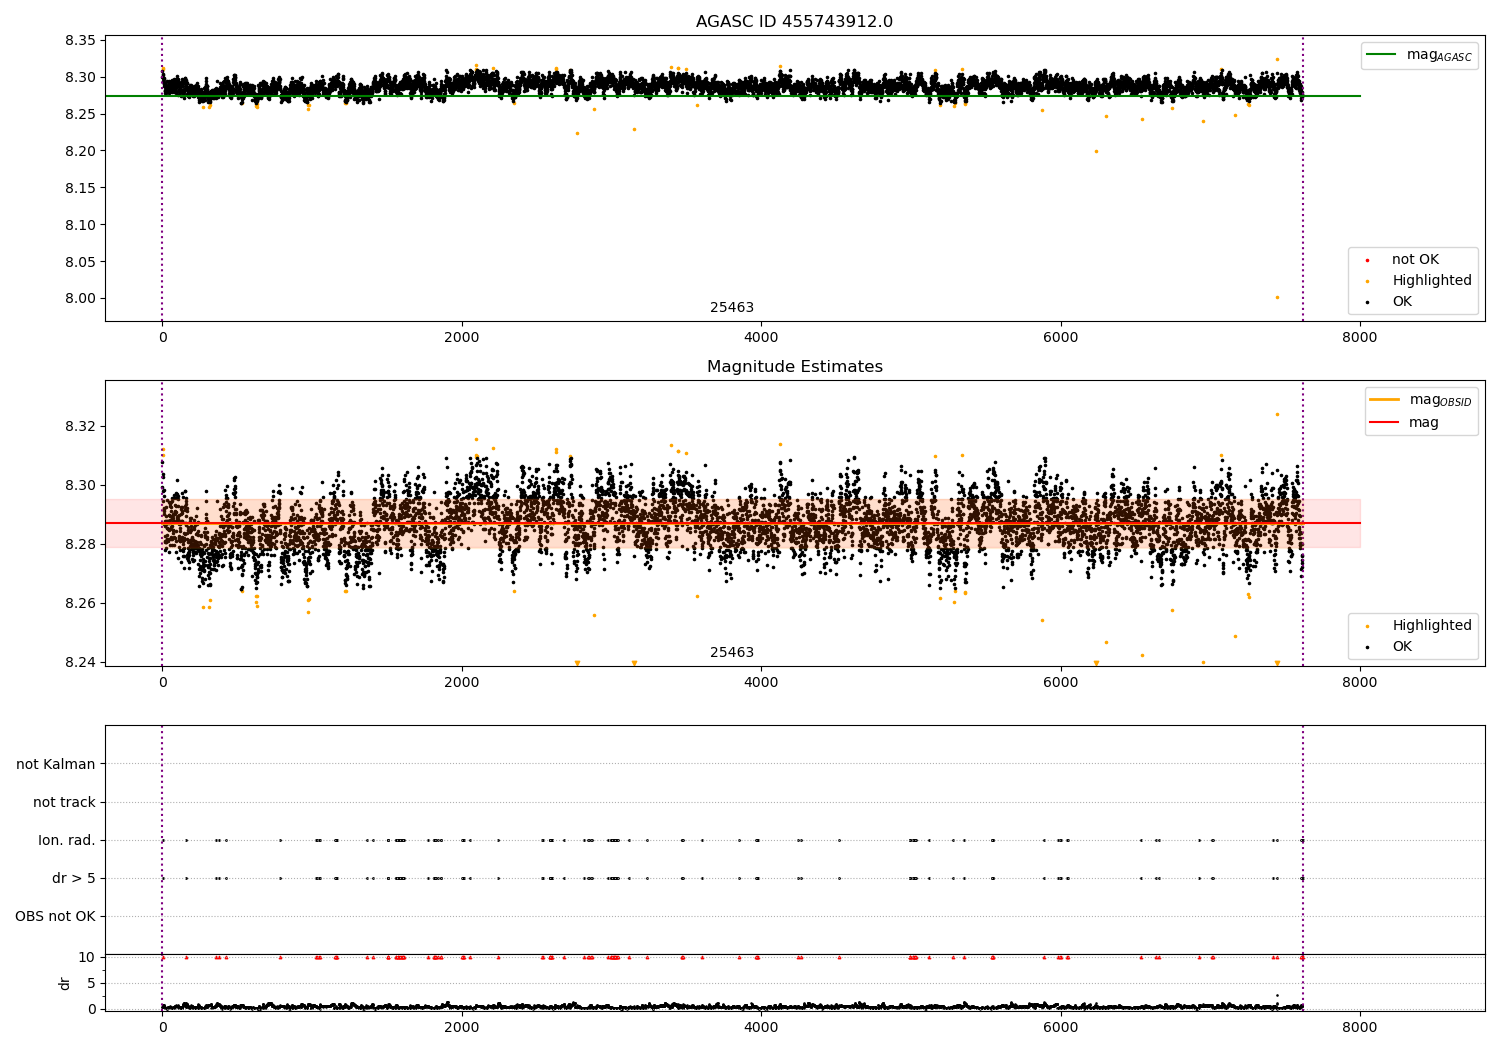Viewport: 1500px width, 1050px height.
Task: Click the 8.10 y-tick in top plot
Action: point(80,225)
